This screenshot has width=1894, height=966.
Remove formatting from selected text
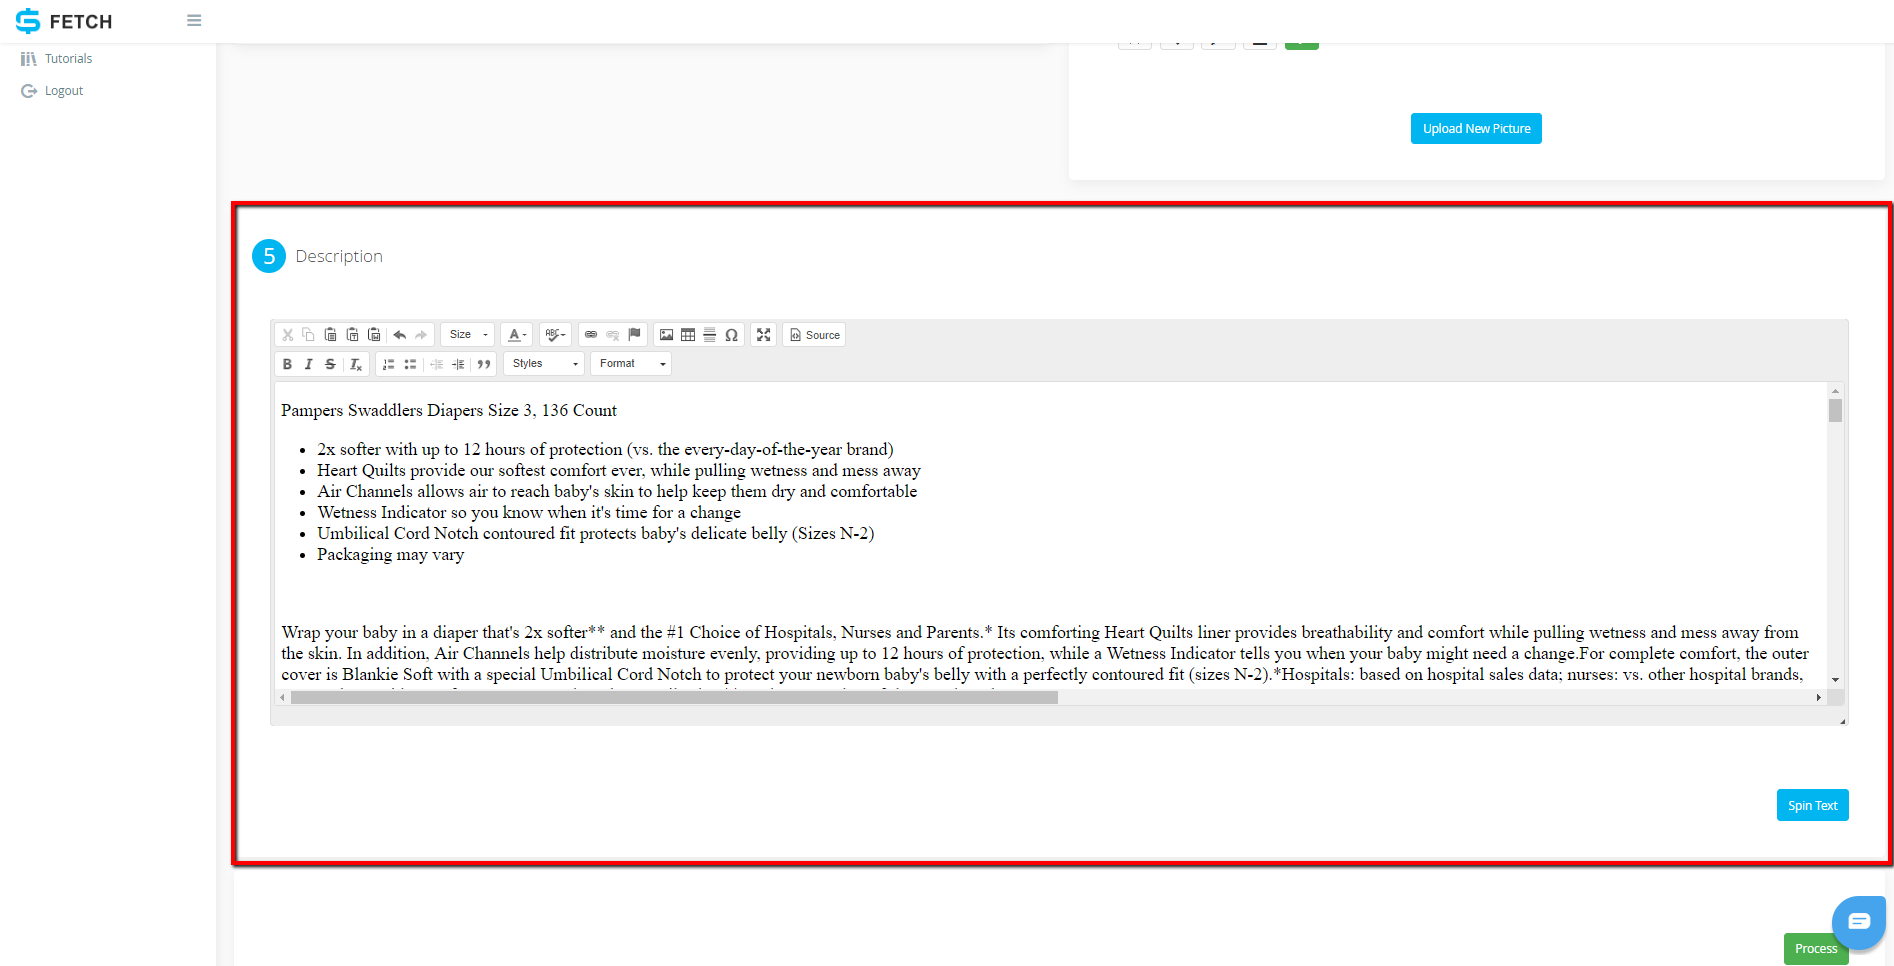[356, 364]
